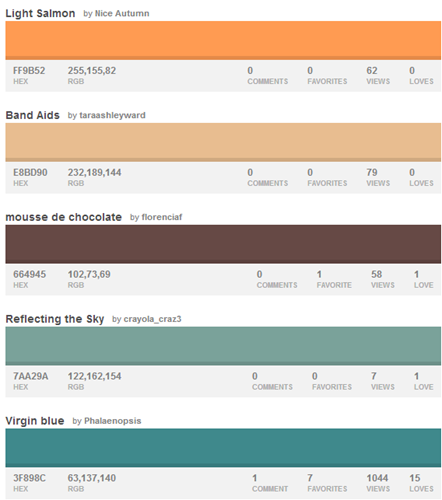Select the Light Salmon orange swatch
Screen dimensions: 442x500
point(223,40)
